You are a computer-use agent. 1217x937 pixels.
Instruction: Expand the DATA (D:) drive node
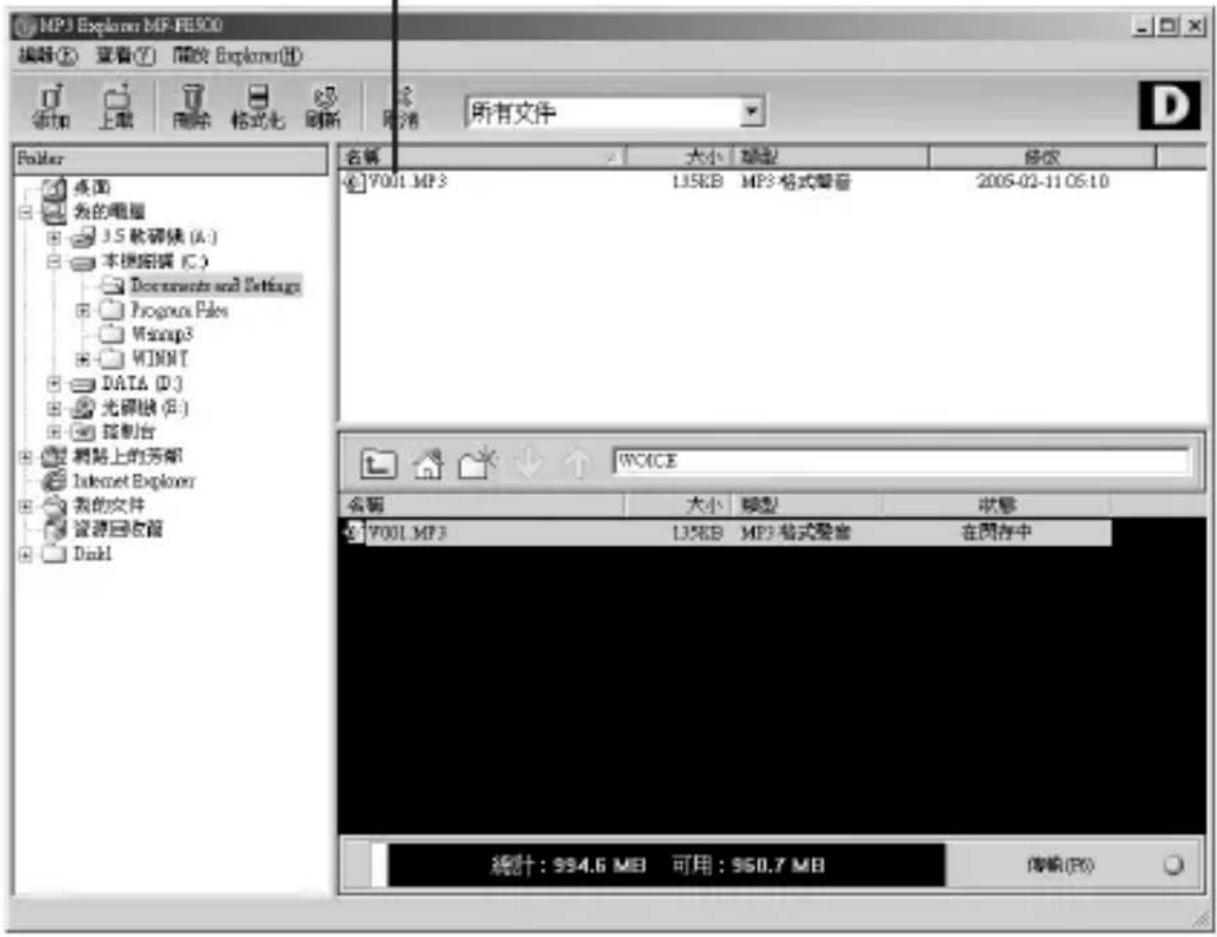pos(56,383)
